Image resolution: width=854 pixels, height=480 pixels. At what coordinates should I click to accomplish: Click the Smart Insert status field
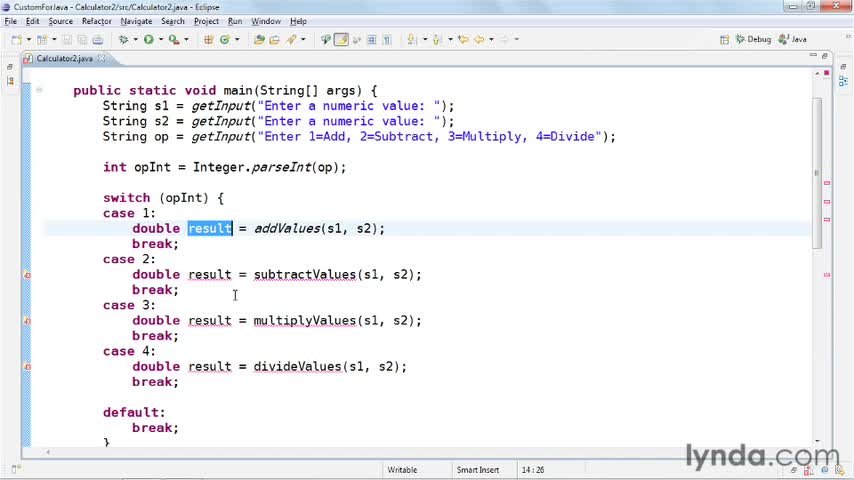478,470
